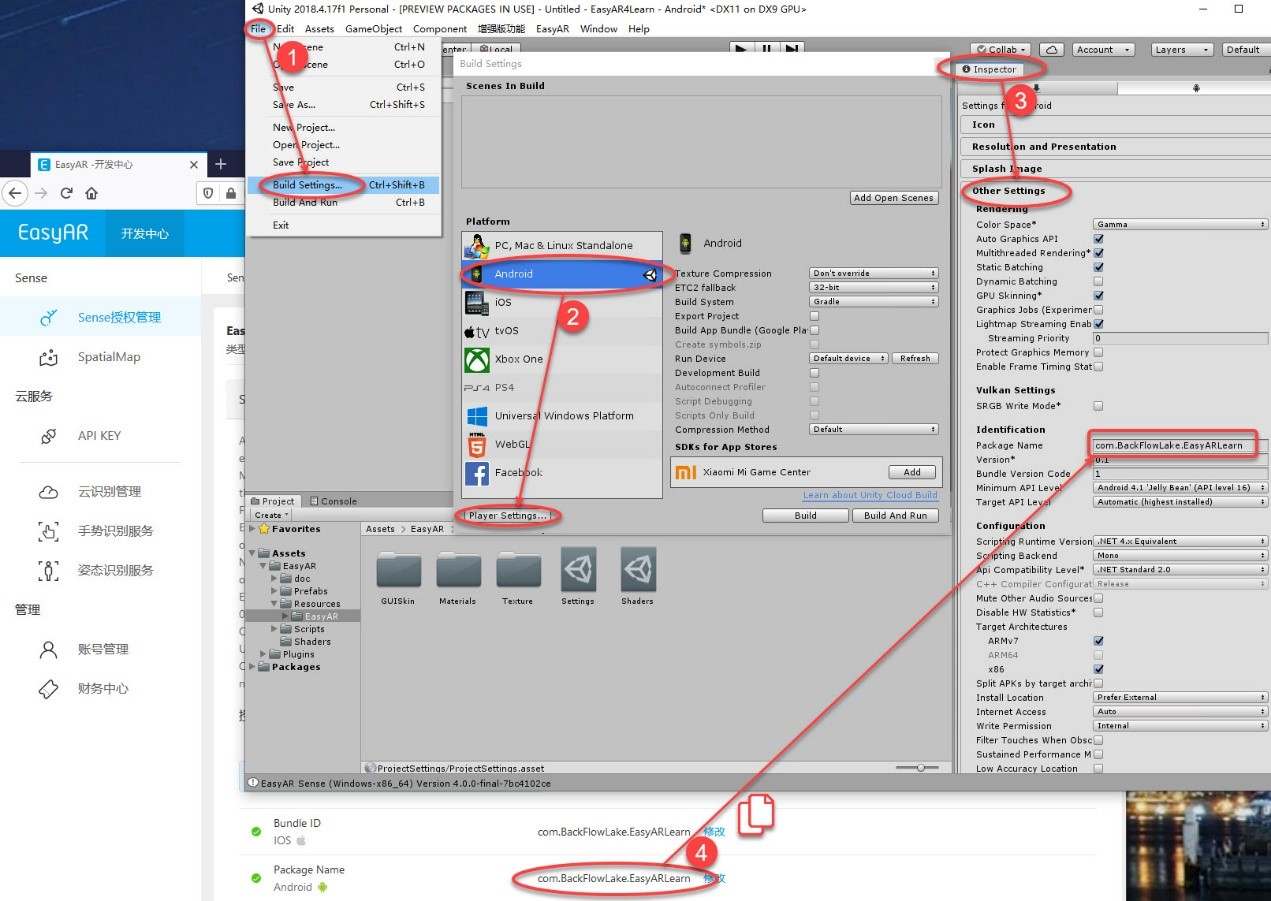The image size is (1271, 901).
Task: Click Refresh next to Run Device
Action: click(915, 358)
